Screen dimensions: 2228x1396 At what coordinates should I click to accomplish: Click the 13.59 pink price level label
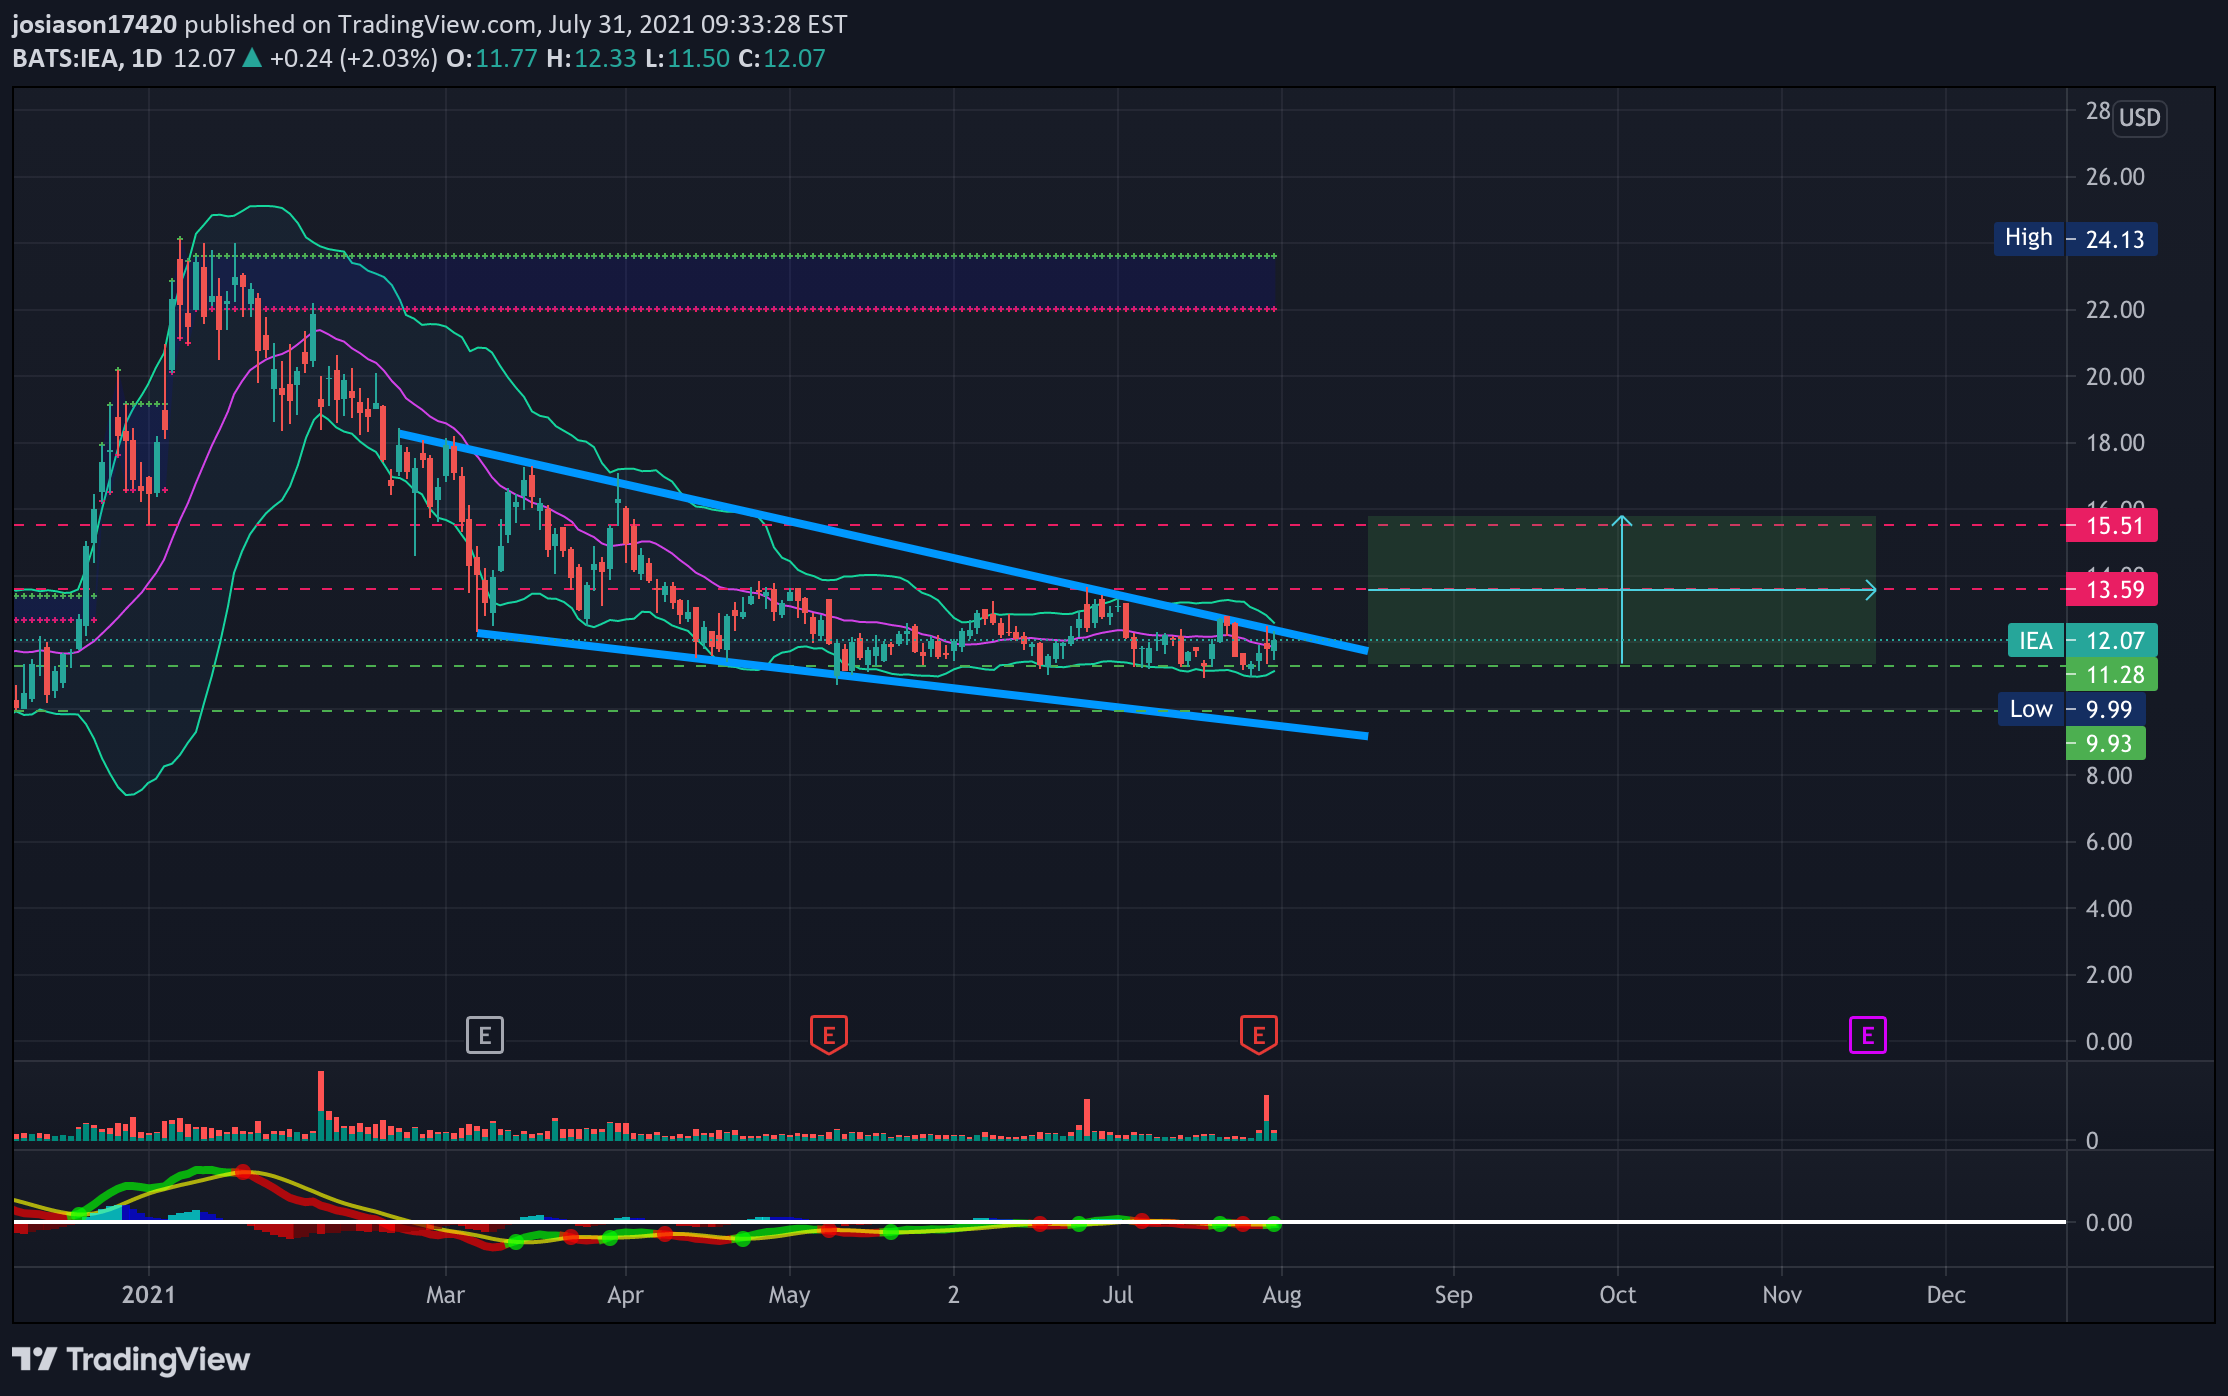point(2111,589)
